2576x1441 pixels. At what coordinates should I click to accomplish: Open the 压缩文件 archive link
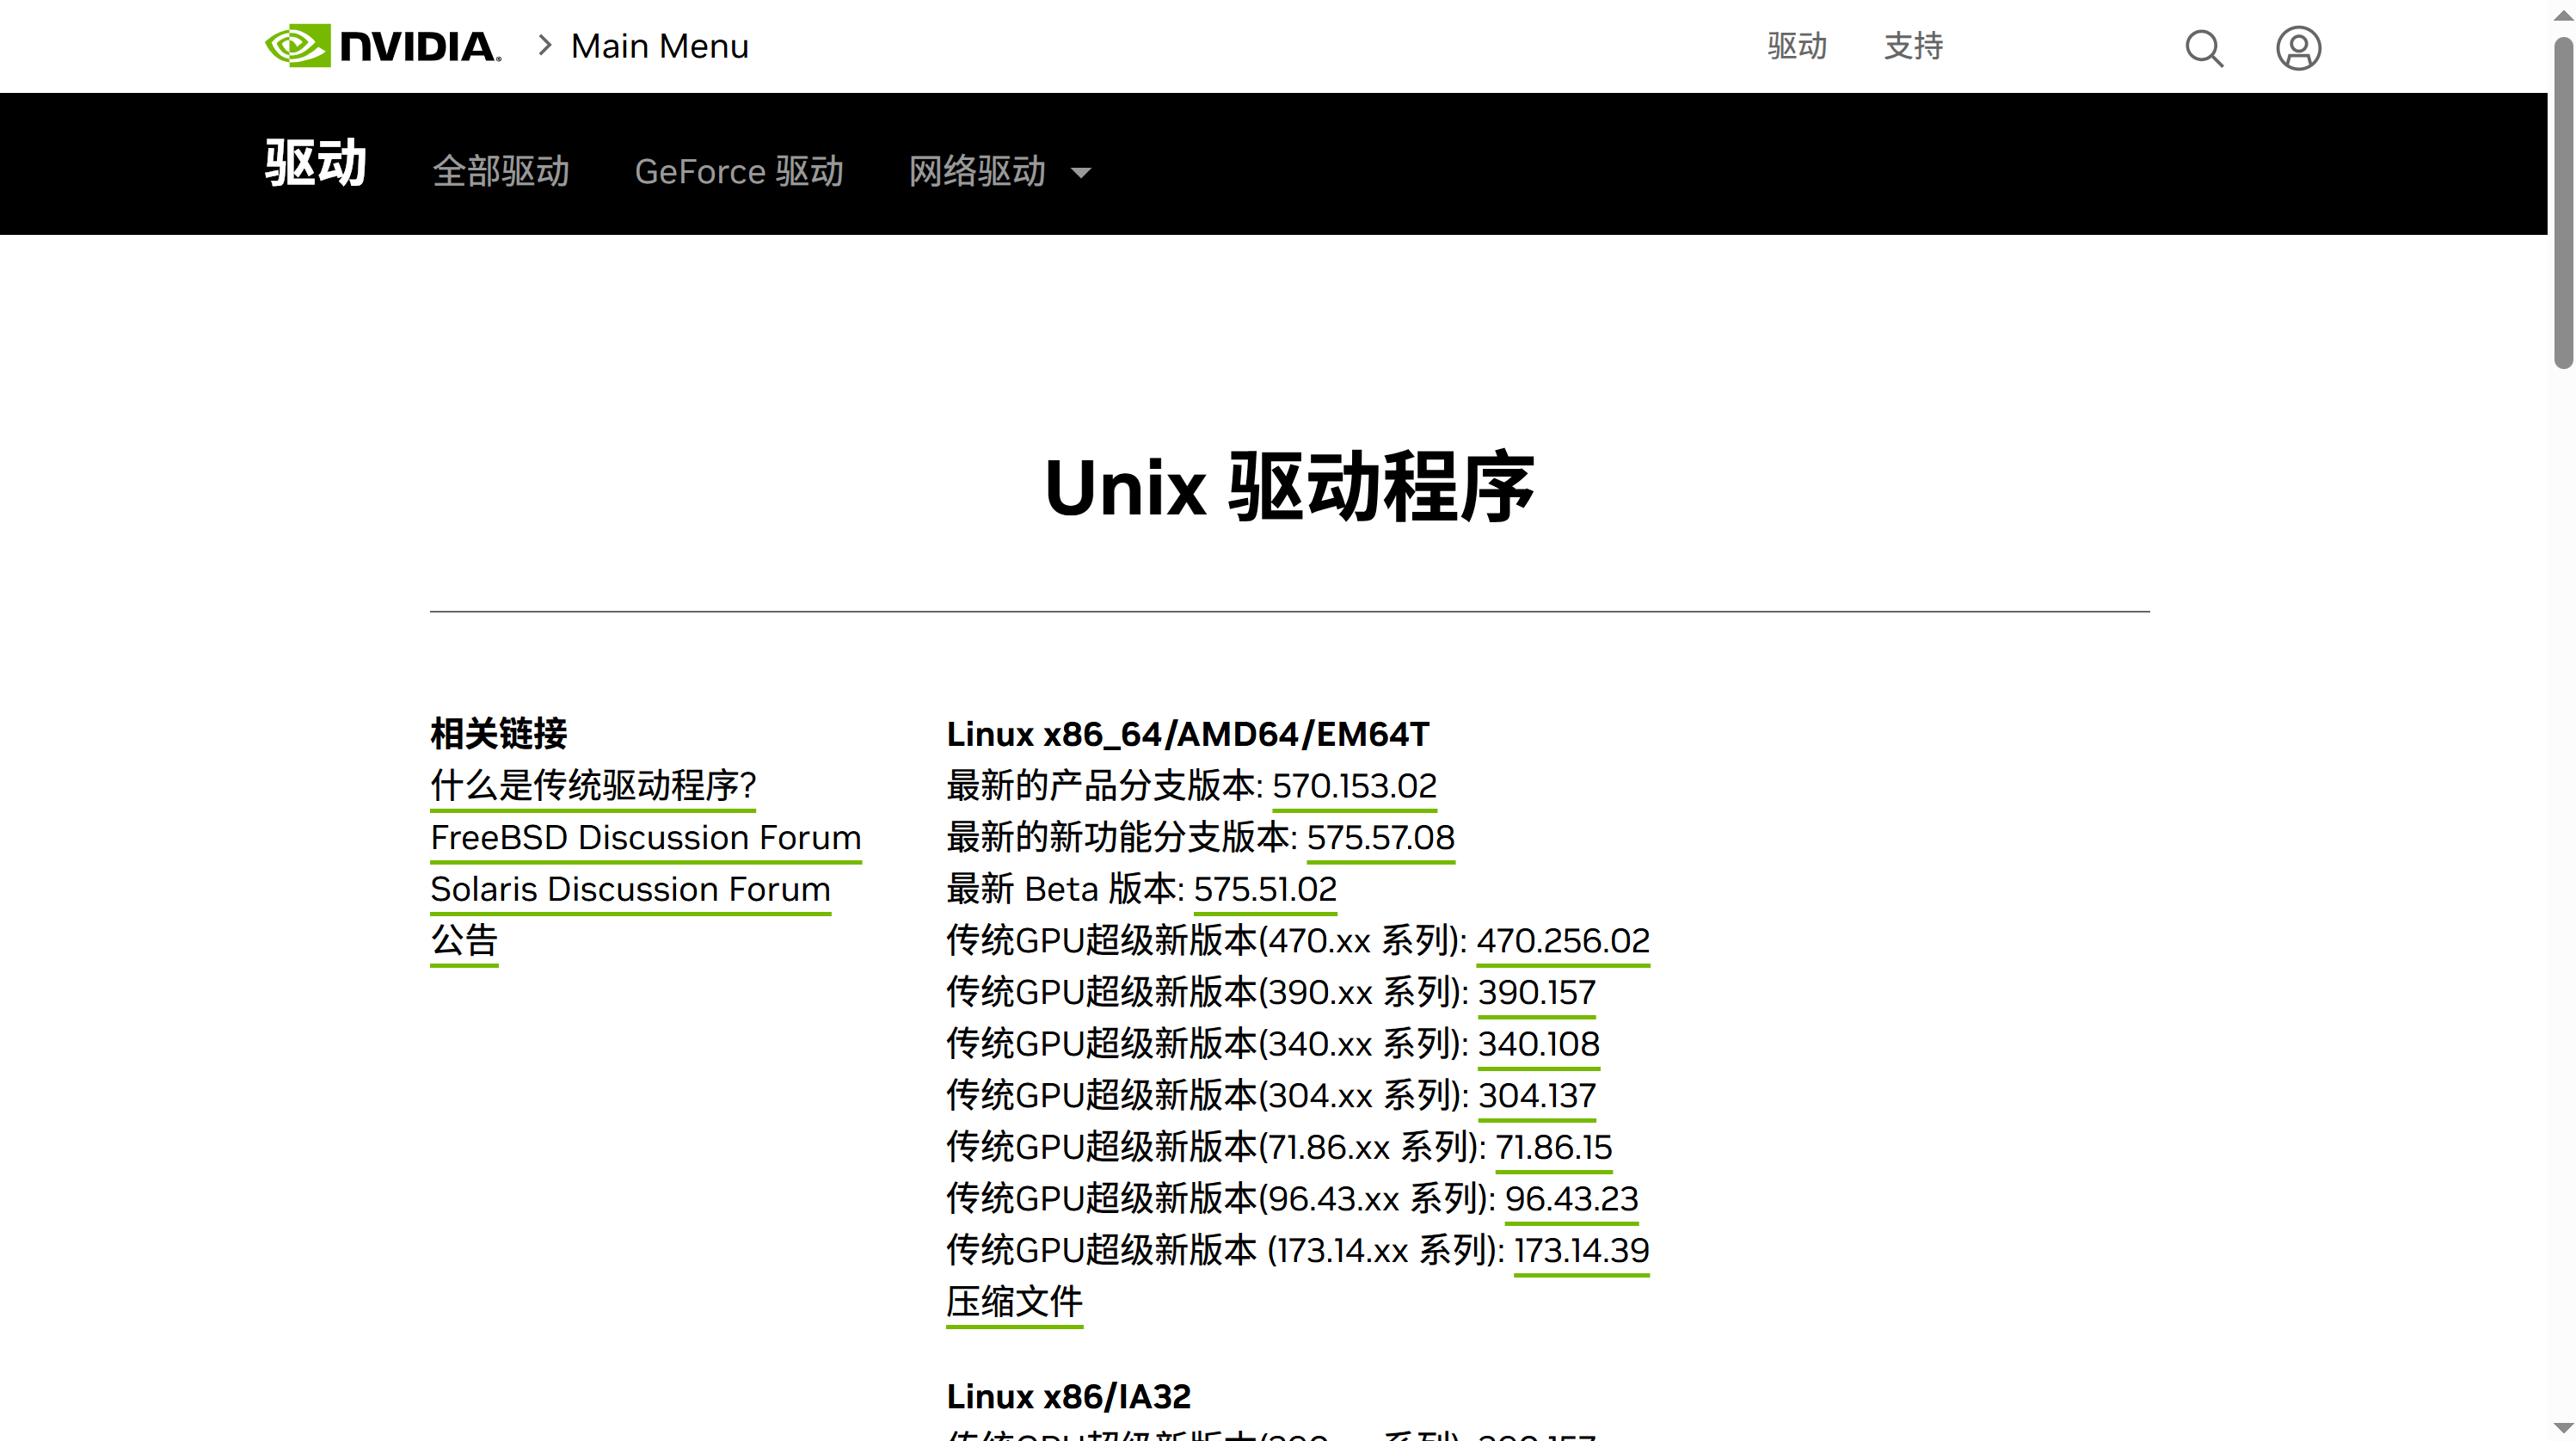point(1014,1302)
